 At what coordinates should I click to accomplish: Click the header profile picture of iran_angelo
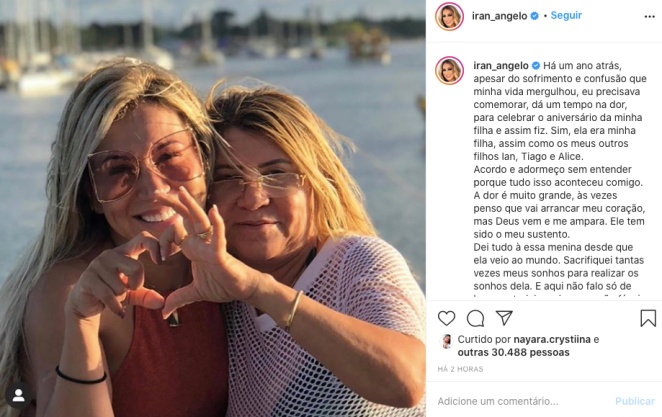pos(448,17)
